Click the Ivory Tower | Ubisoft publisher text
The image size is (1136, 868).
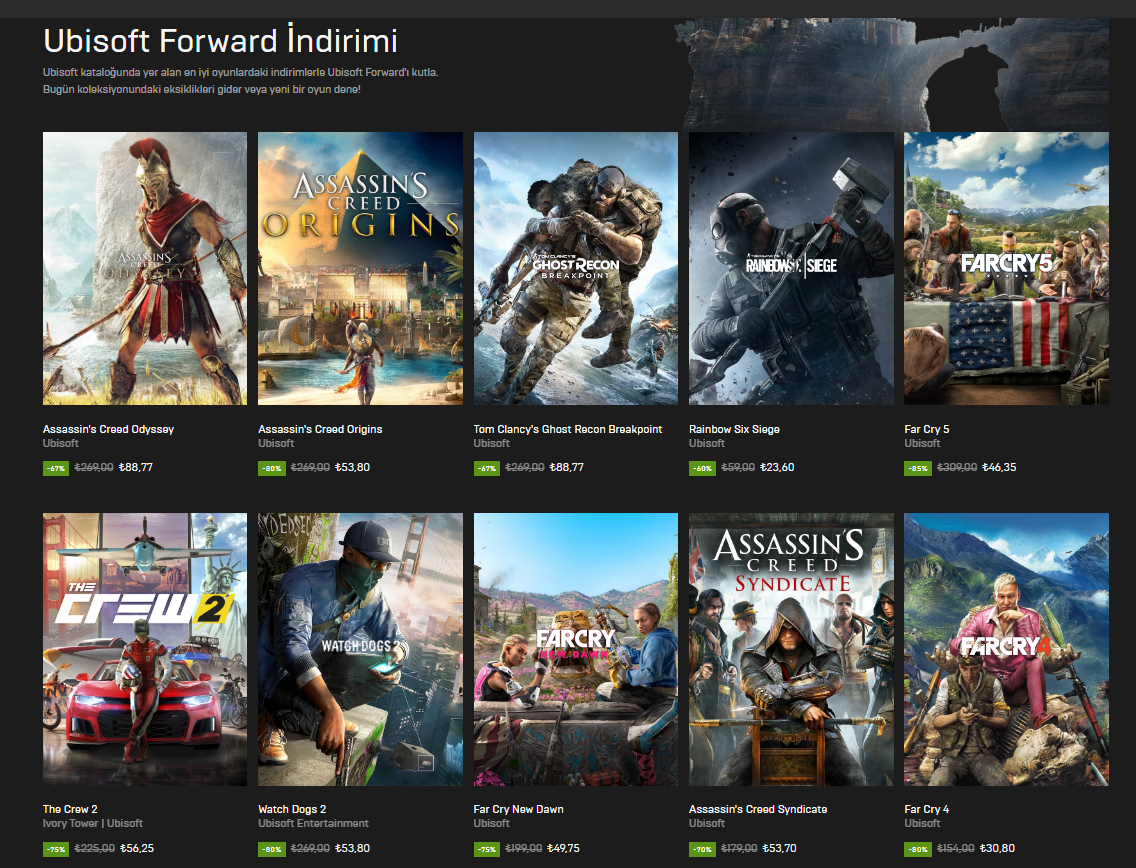93,823
